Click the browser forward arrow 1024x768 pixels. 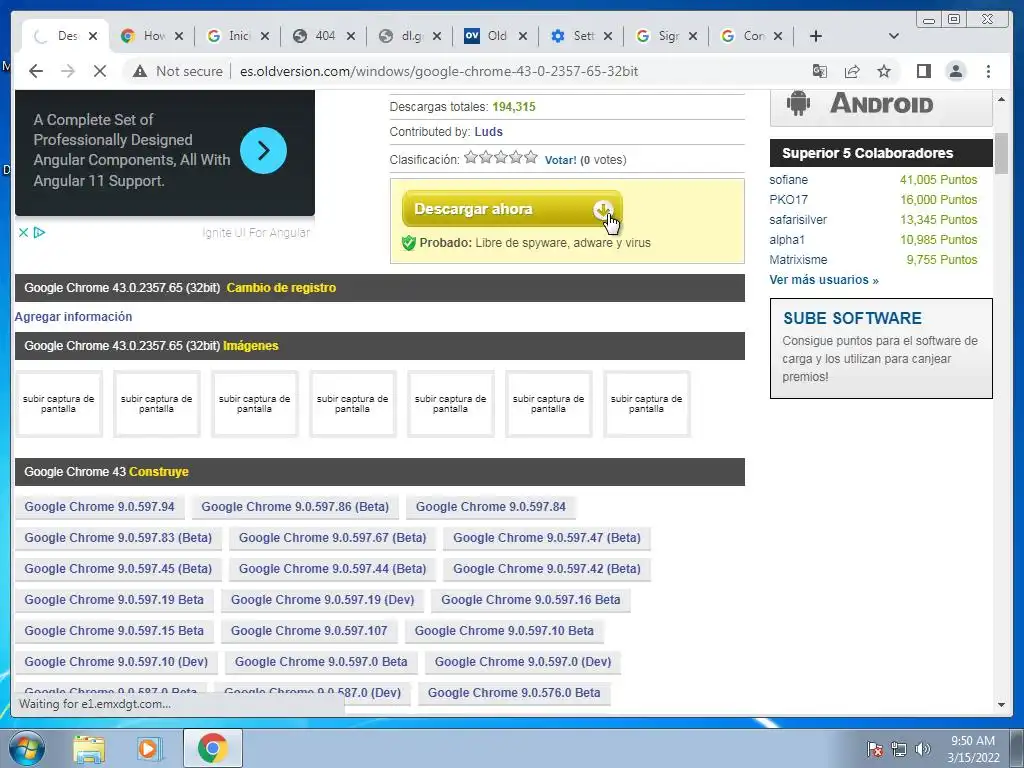[x=68, y=71]
